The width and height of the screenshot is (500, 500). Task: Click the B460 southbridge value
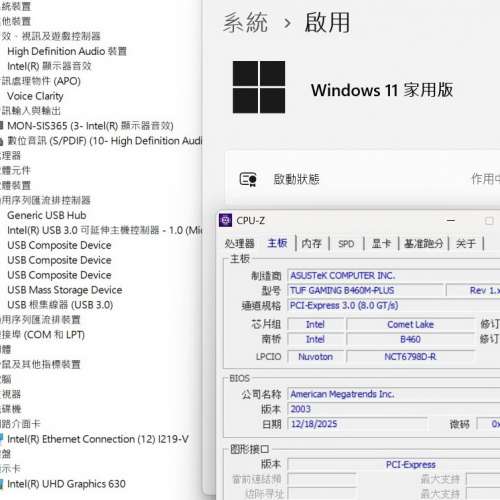[410, 339]
